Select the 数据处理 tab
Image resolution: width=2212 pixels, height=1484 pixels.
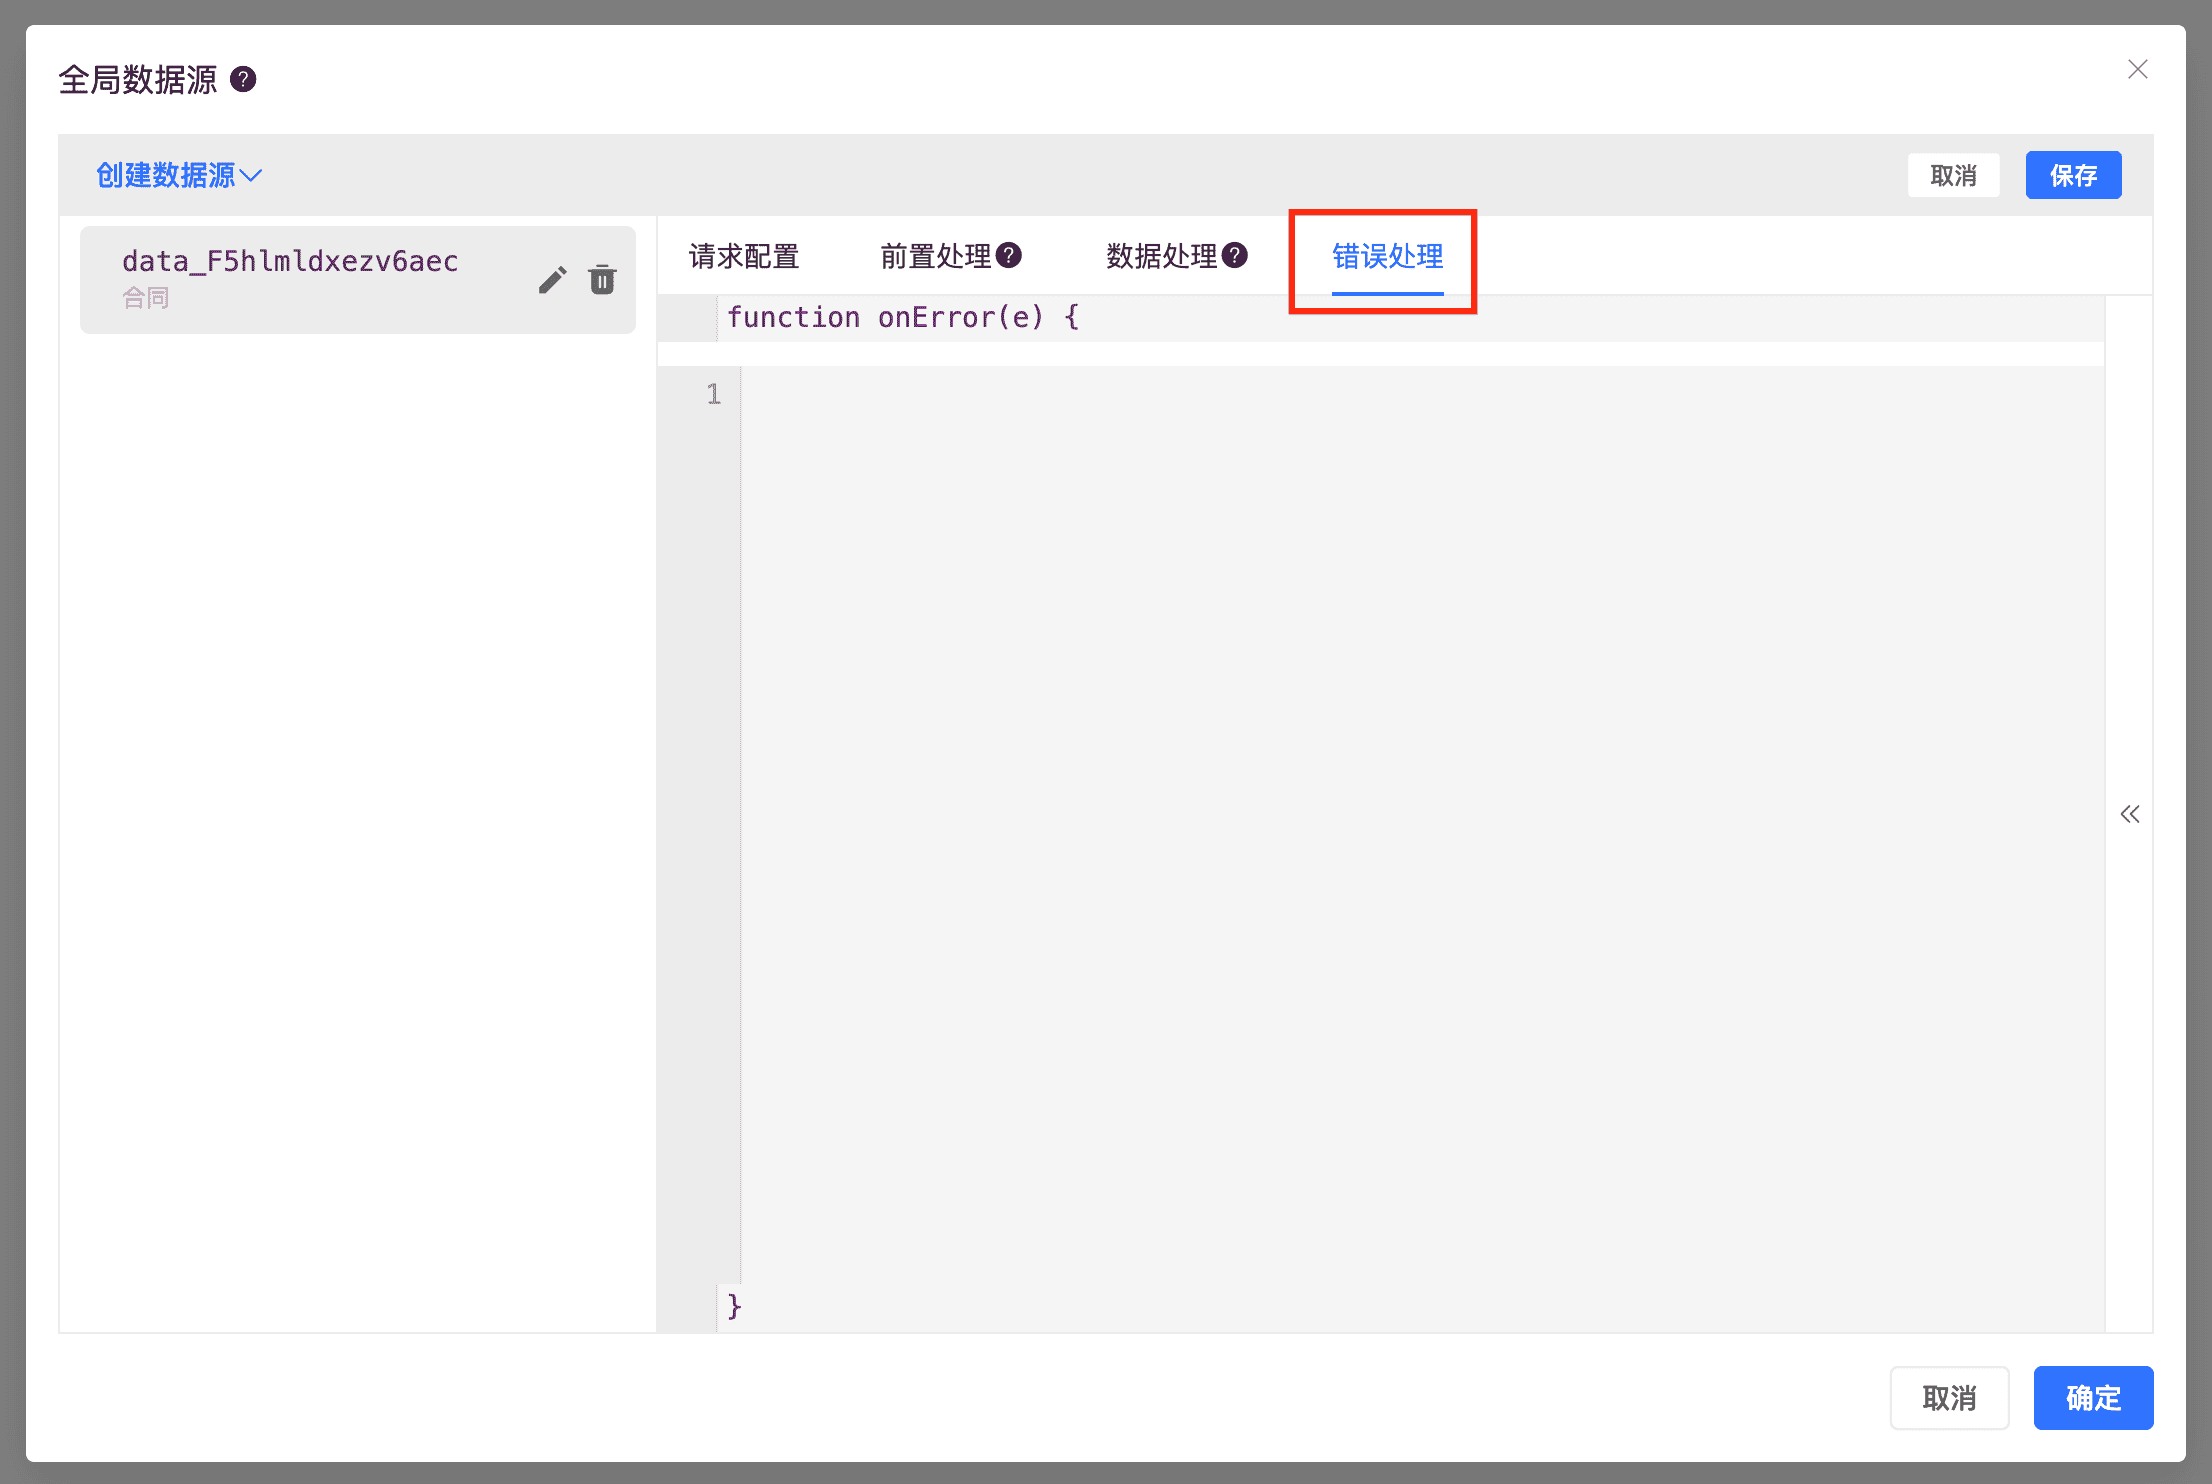click(1161, 257)
